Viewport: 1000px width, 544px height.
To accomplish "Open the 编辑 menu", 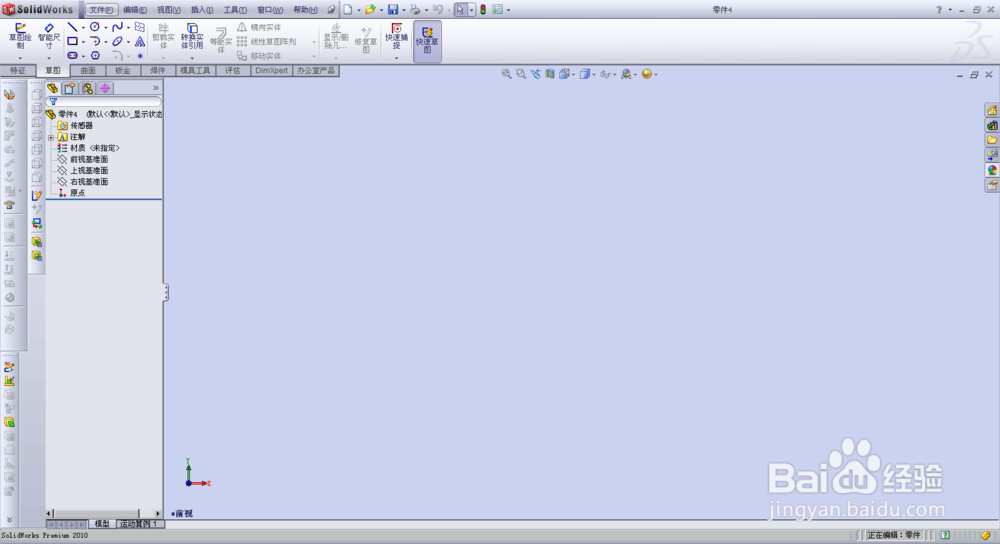I will (135, 10).
